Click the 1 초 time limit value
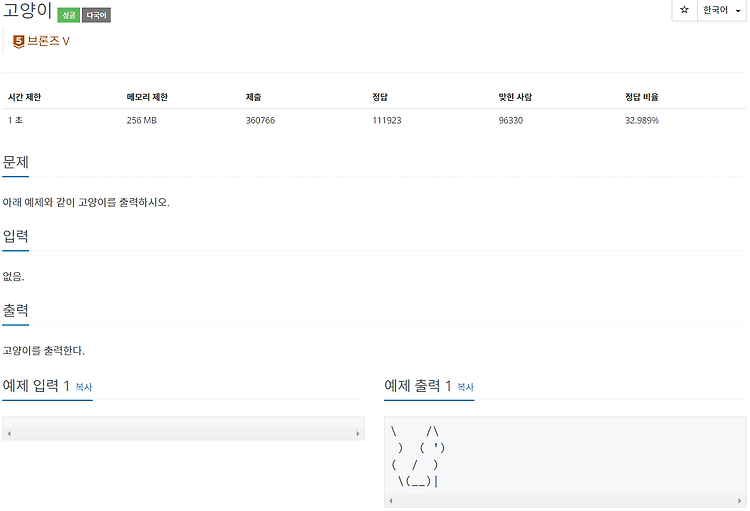 pos(15,120)
